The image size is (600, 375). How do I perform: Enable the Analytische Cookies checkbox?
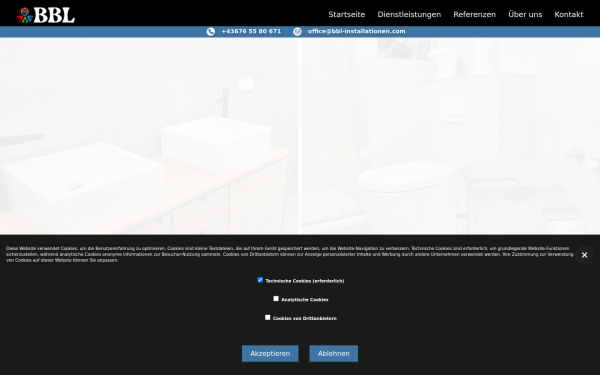coord(276,298)
